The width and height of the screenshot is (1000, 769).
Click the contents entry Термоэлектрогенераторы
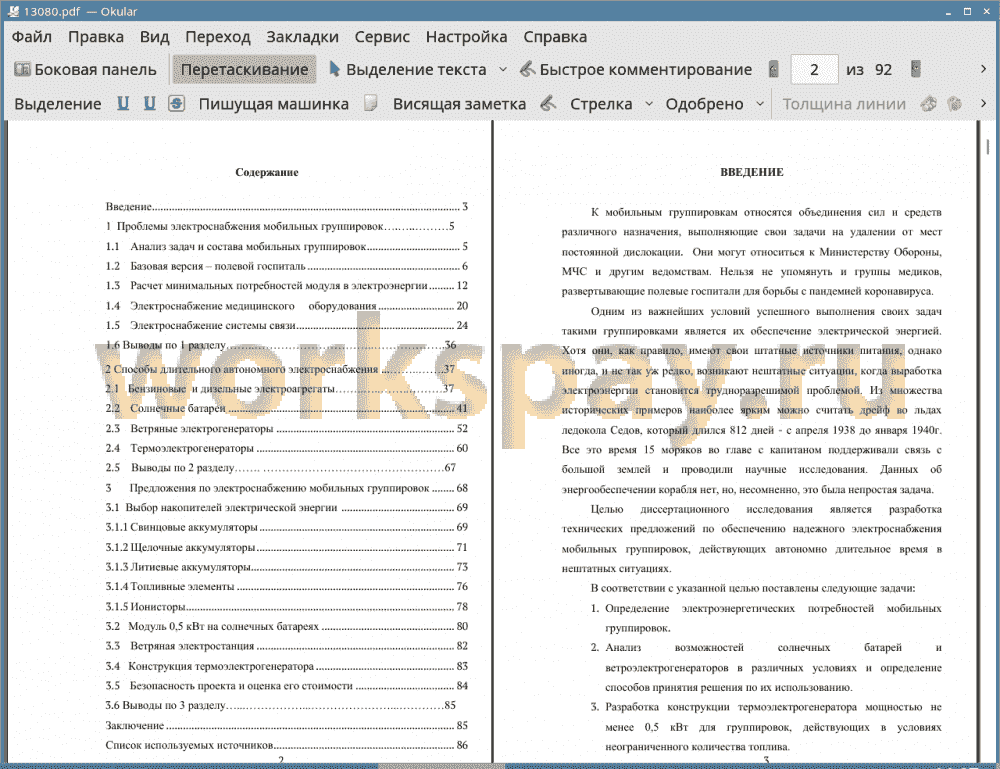[287, 448]
